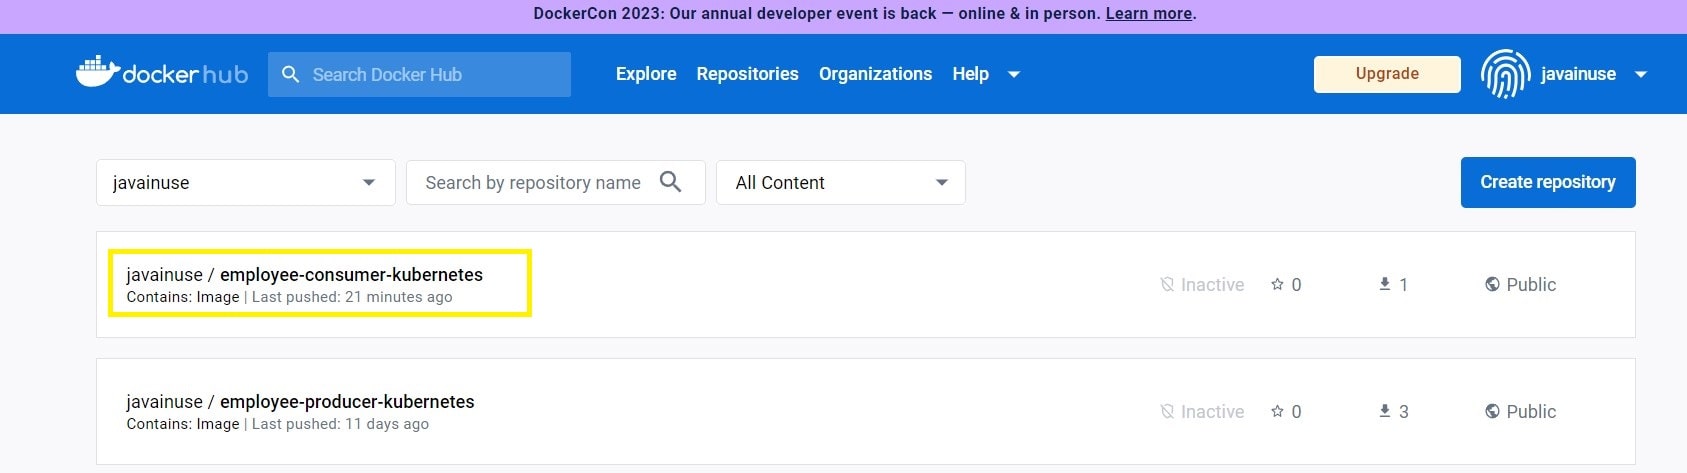
Task: Click 'Last pushed: 21 minutes ago' text
Action: [x=352, y=297]
